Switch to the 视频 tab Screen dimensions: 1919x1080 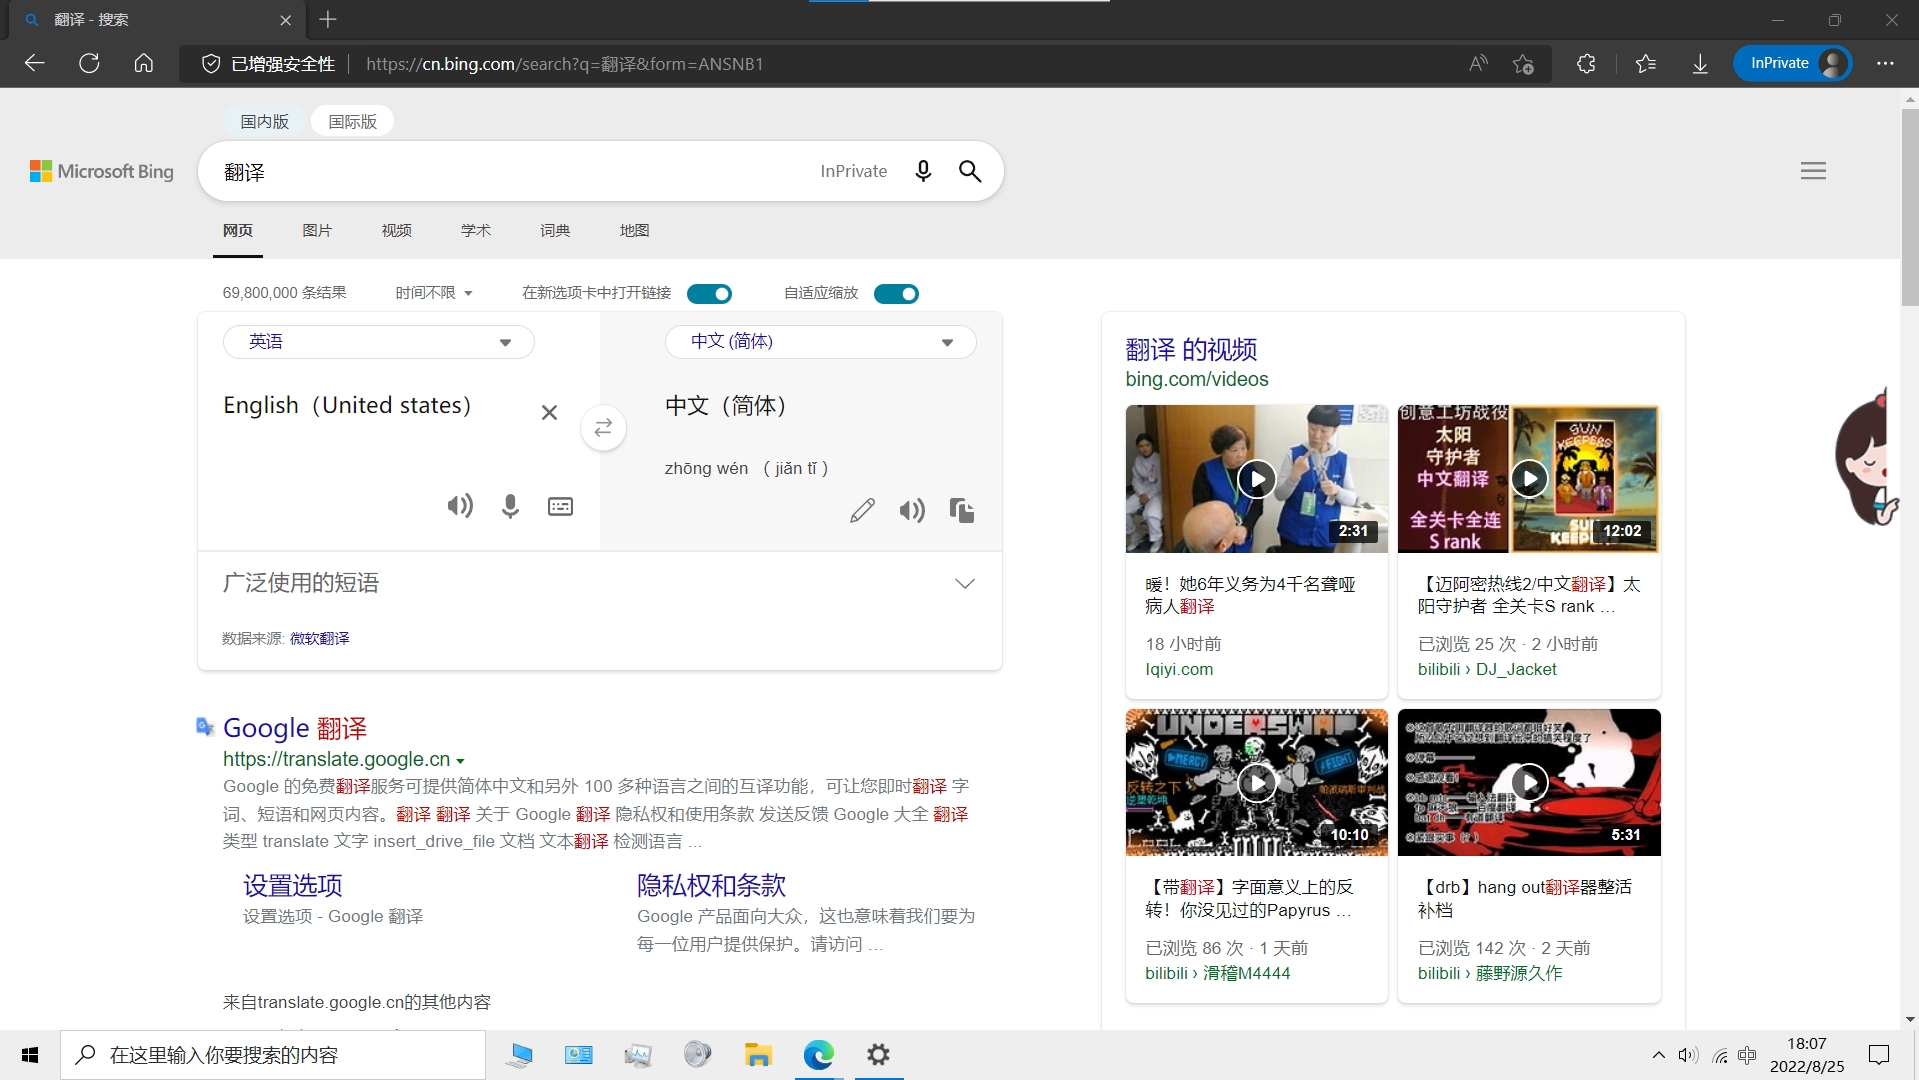[x=396, y=230]
